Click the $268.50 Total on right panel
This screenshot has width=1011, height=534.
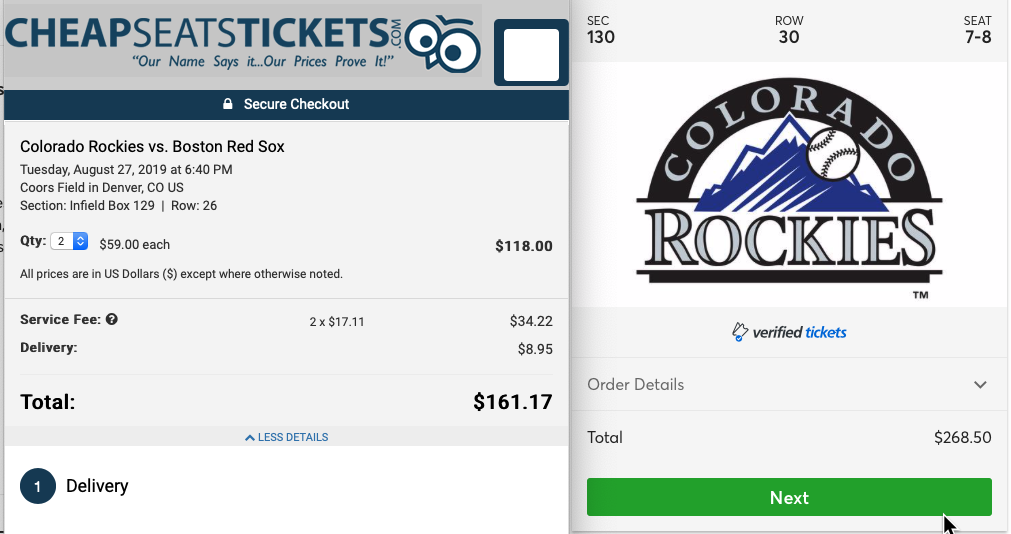(963, 437)
